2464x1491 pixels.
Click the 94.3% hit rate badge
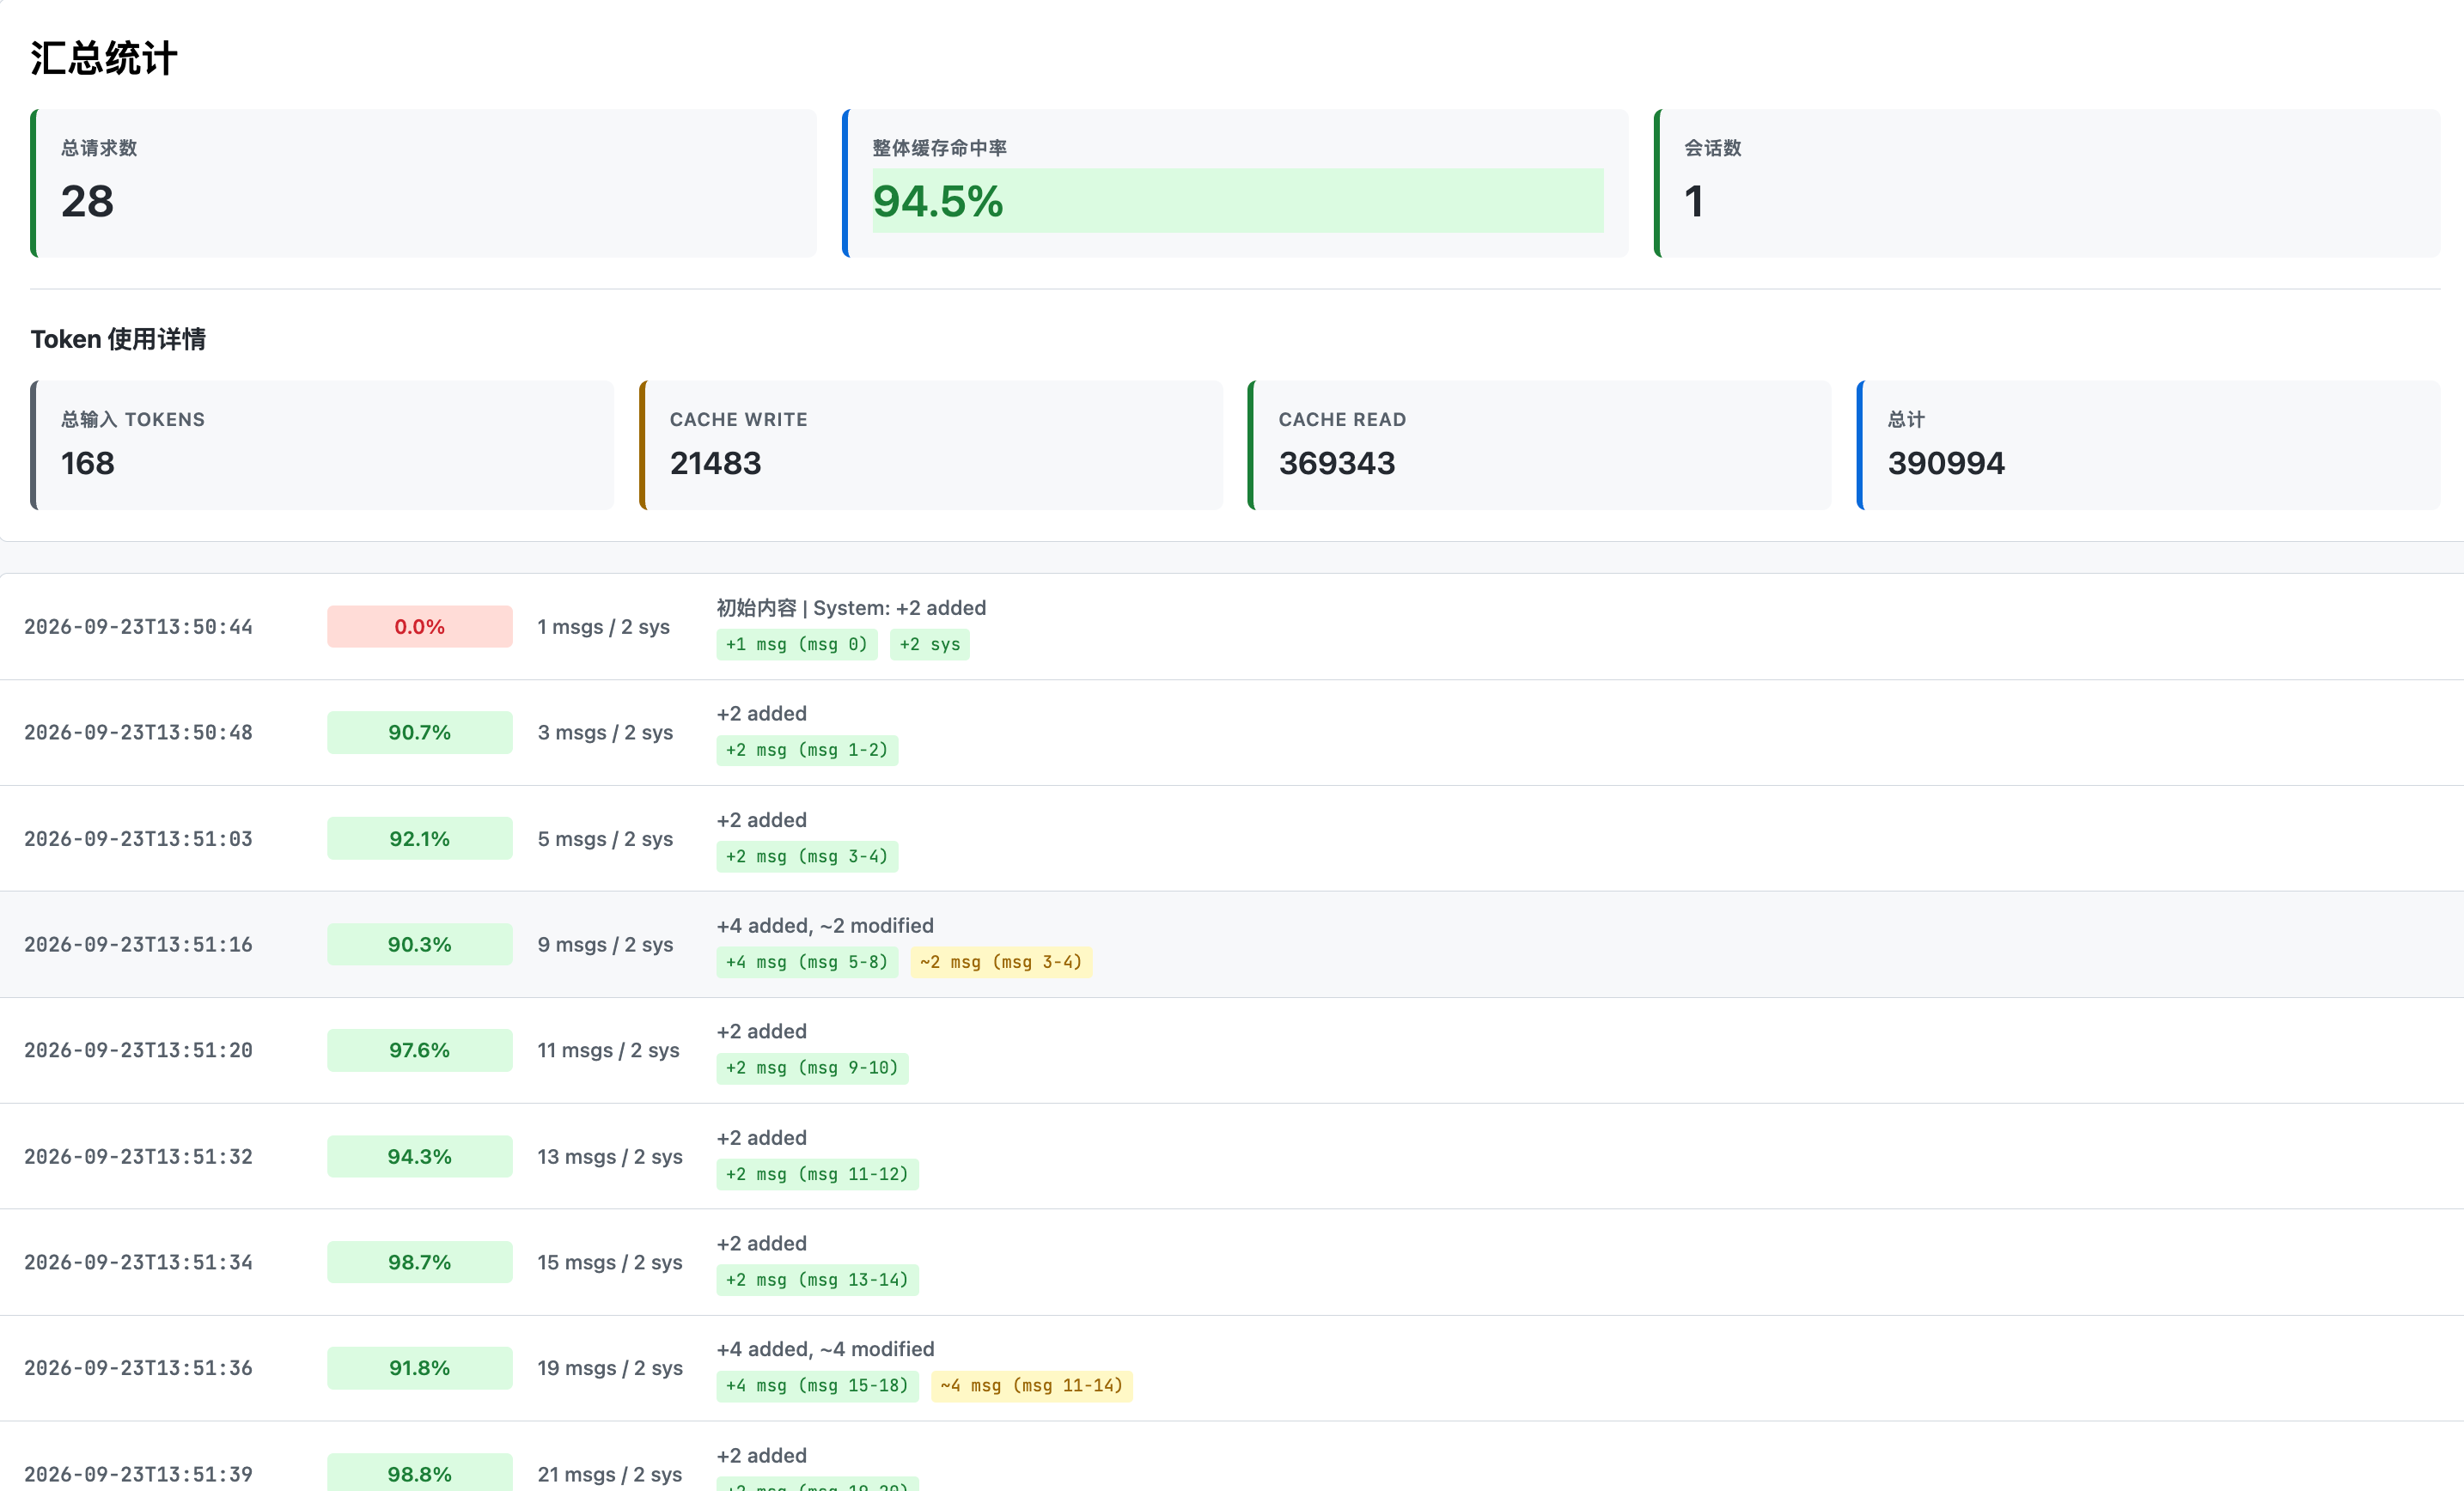pyautogui.click(x=419, y=1156)
